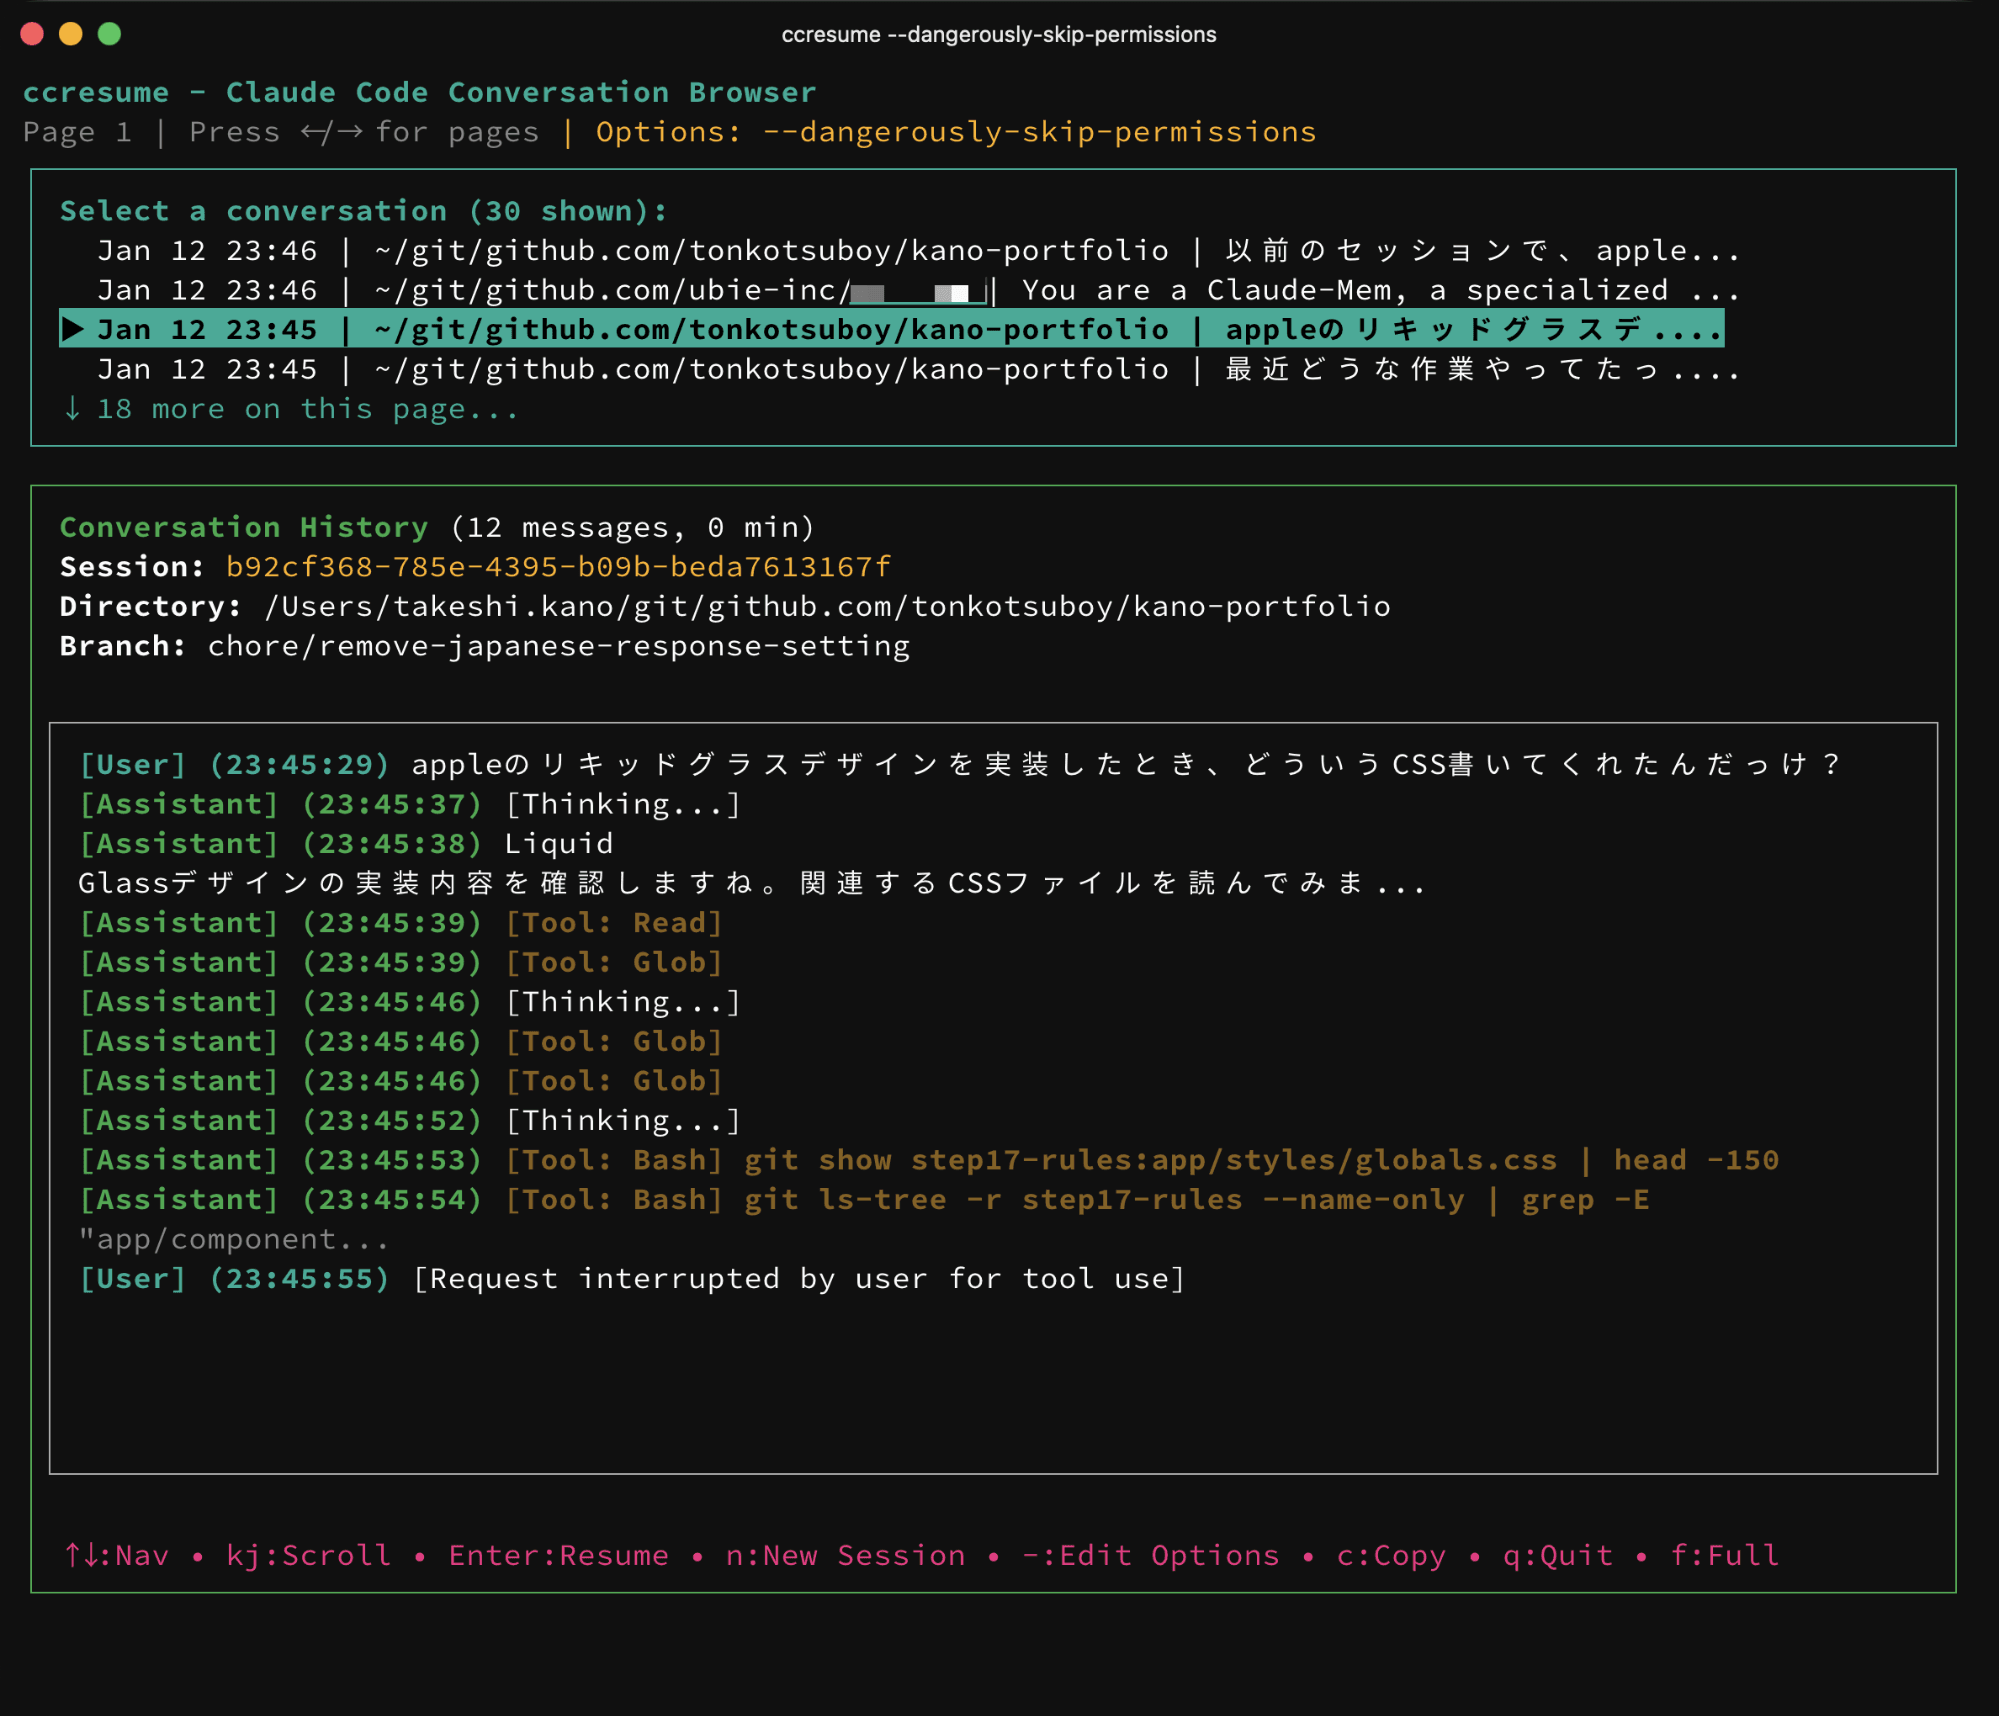Viewport: 1999px width, 1717px height.
Task: Click the f:Full view shortcut label
Action: pyautogui.click(x=1725, y=1555)
